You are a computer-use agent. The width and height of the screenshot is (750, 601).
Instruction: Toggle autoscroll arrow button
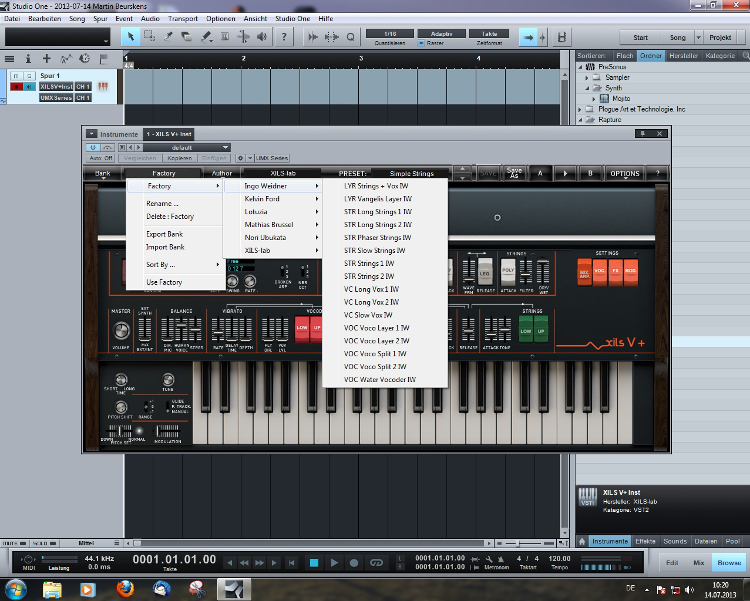click(x=528, y=37)
